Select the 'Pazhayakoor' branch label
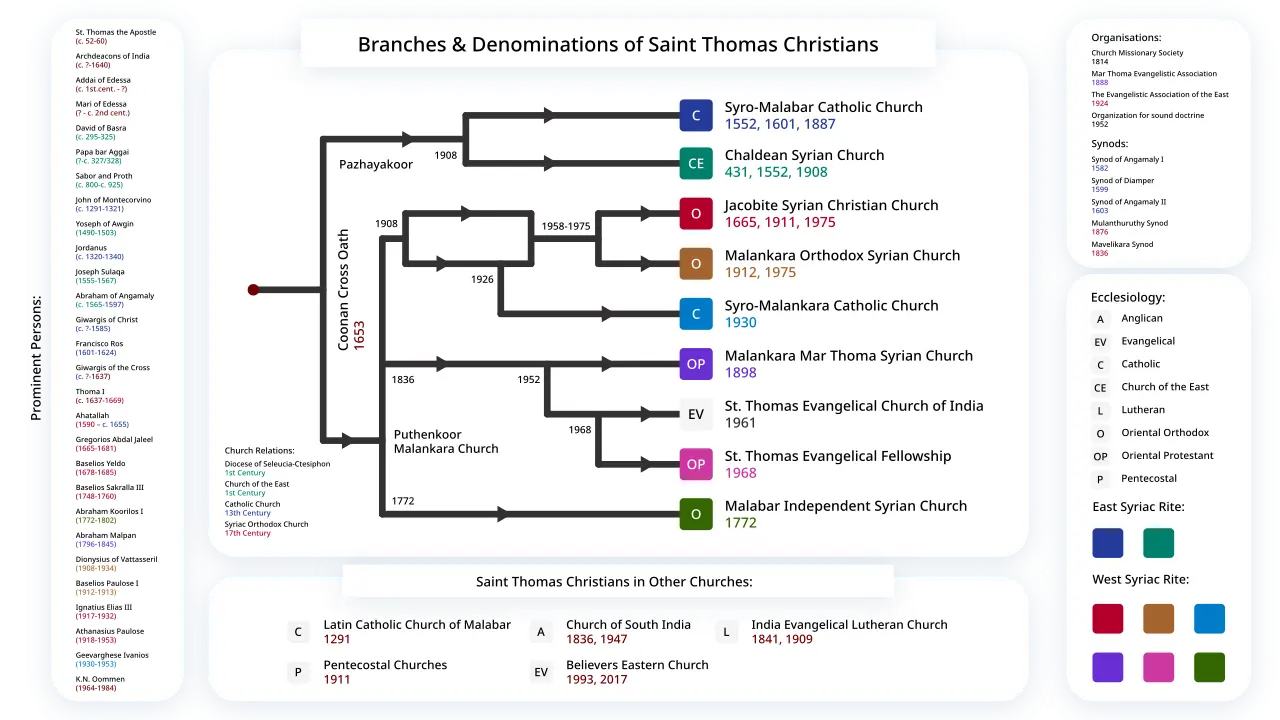Viewport: 1280px width, 720px height. coord(376,164)
